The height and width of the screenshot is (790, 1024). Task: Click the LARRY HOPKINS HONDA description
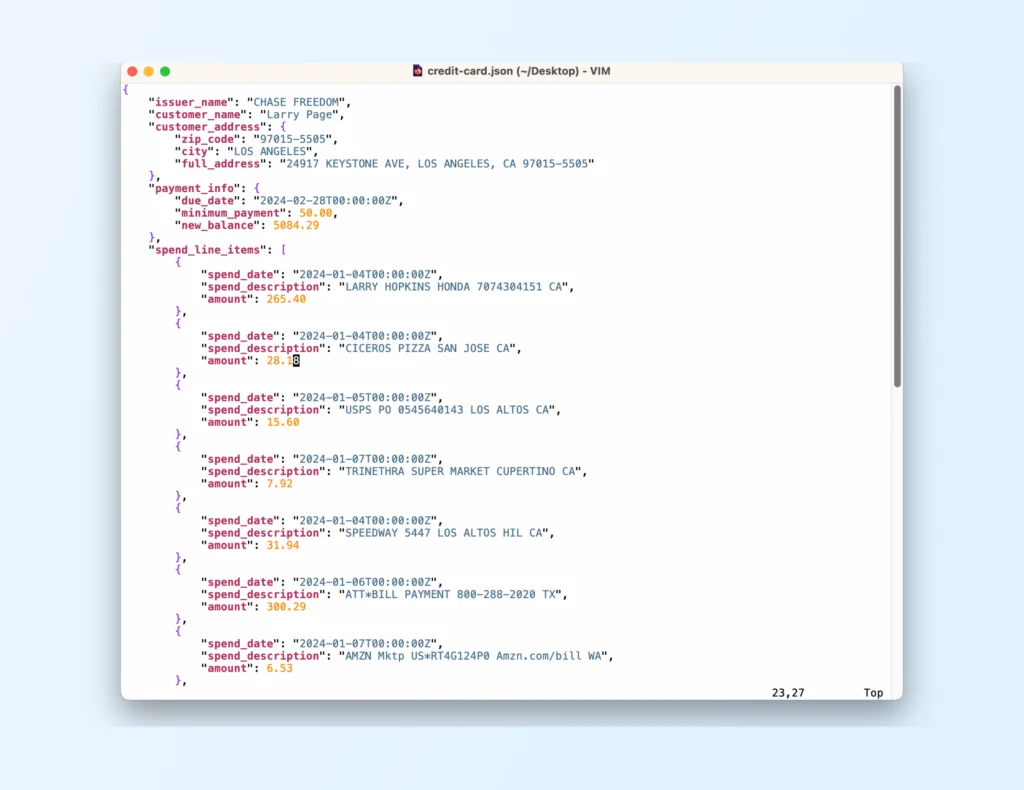click(x=457, y=287)
